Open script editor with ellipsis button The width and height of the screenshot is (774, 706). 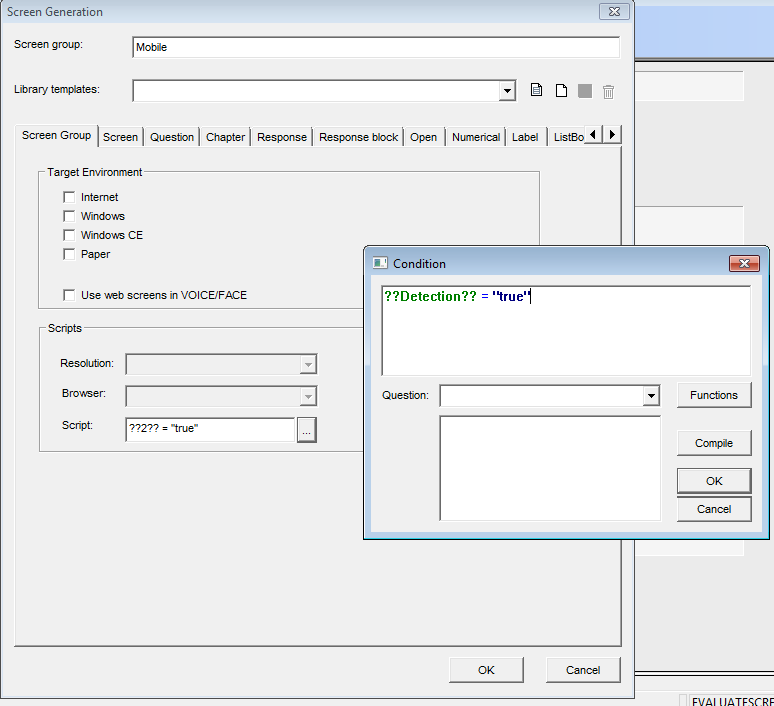pos(307,430)
